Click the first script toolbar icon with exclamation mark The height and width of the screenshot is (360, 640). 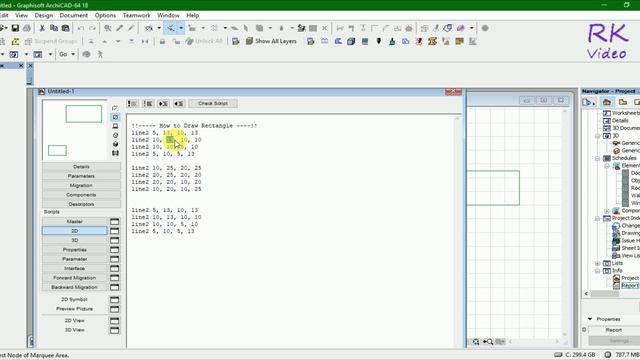coord(132,104)
